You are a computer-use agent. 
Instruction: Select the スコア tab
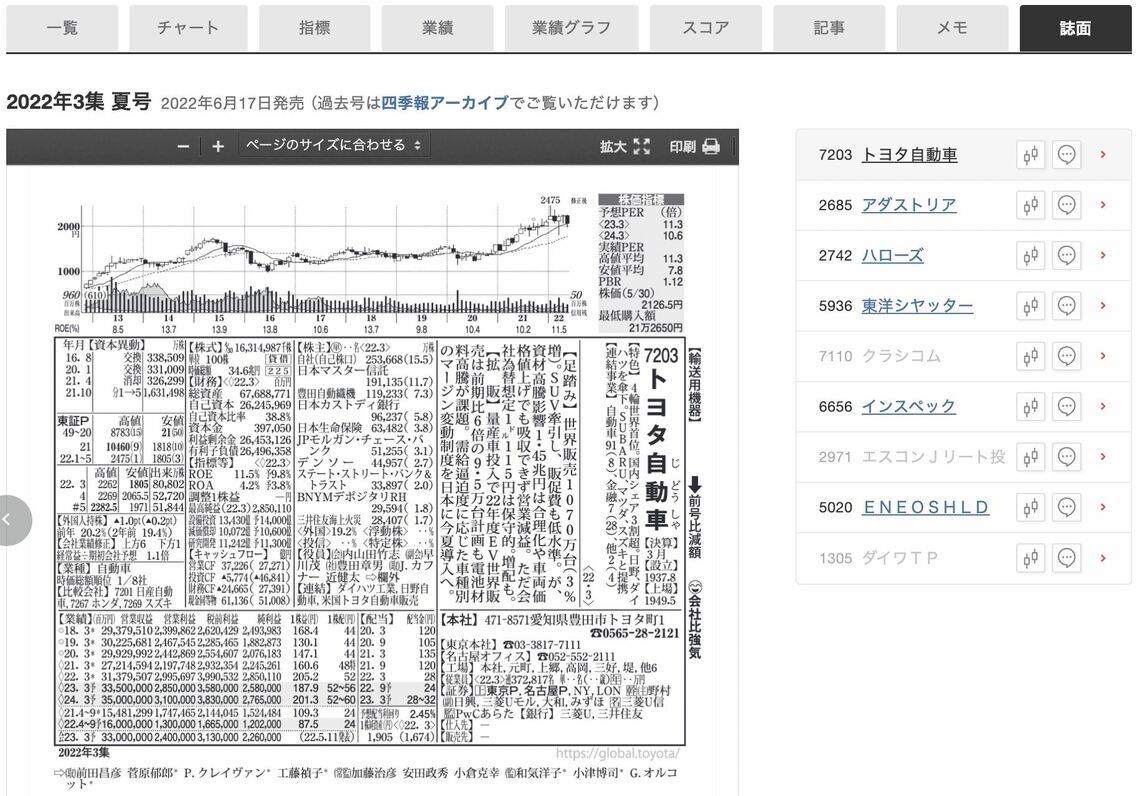[706, 28]
